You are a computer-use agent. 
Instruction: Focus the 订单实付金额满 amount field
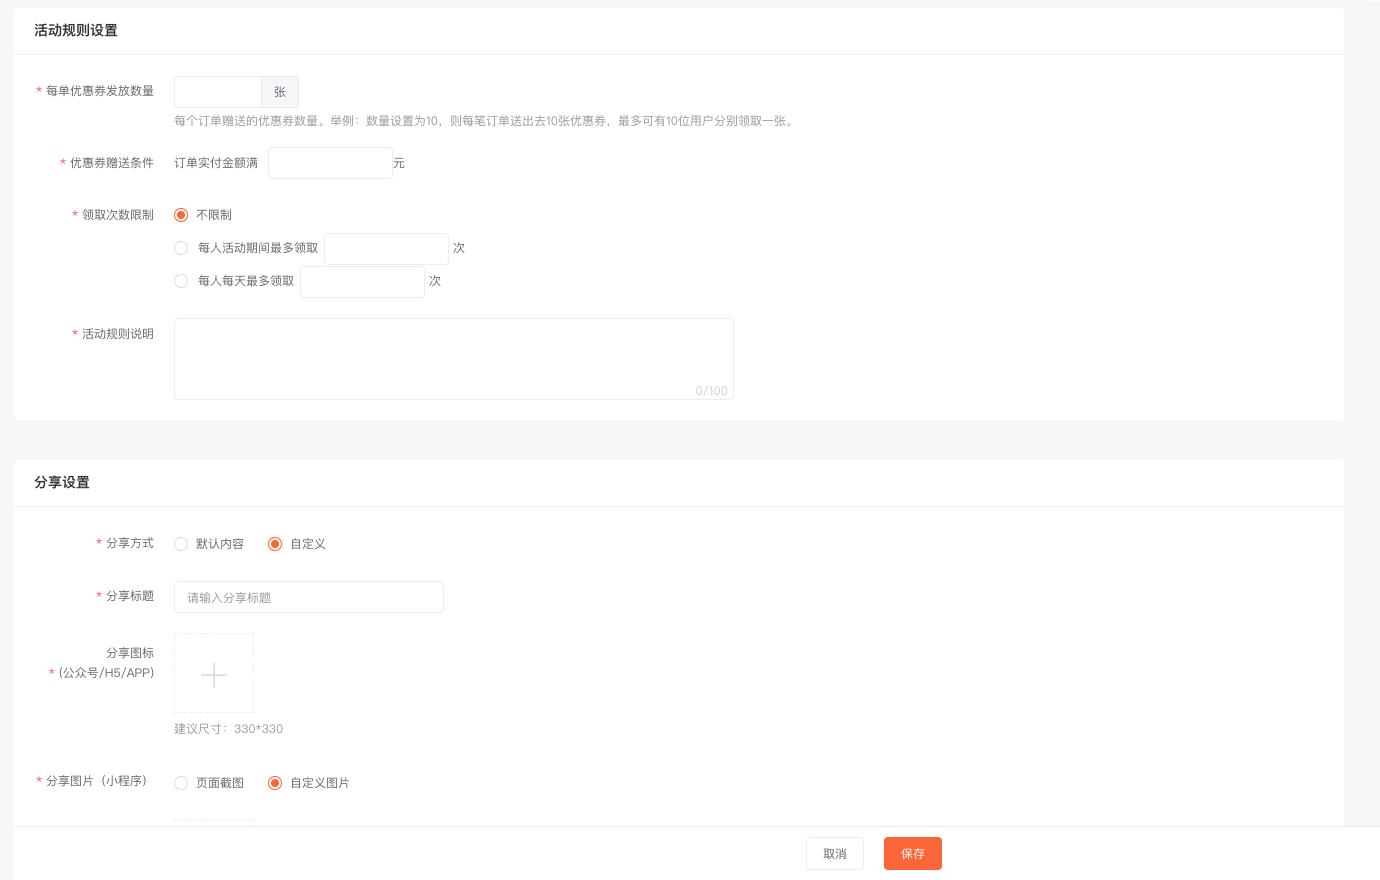pos(330,163)
